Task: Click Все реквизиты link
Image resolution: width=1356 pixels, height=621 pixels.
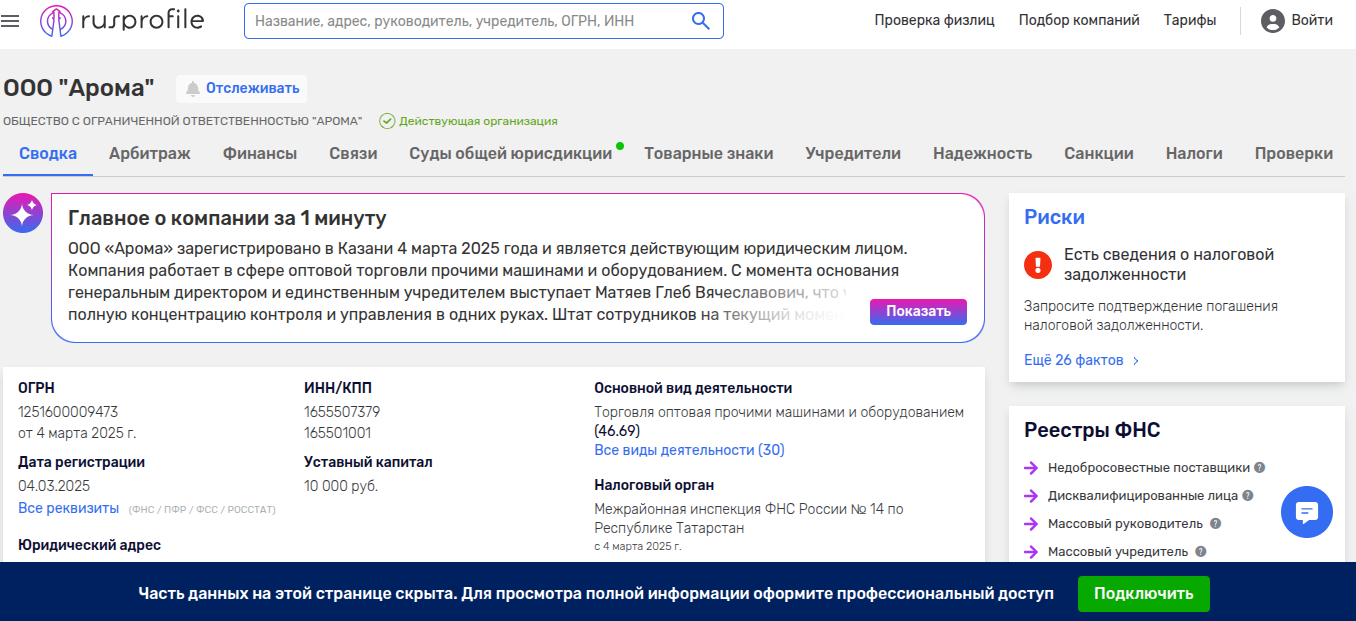Action: coord(68,508)
